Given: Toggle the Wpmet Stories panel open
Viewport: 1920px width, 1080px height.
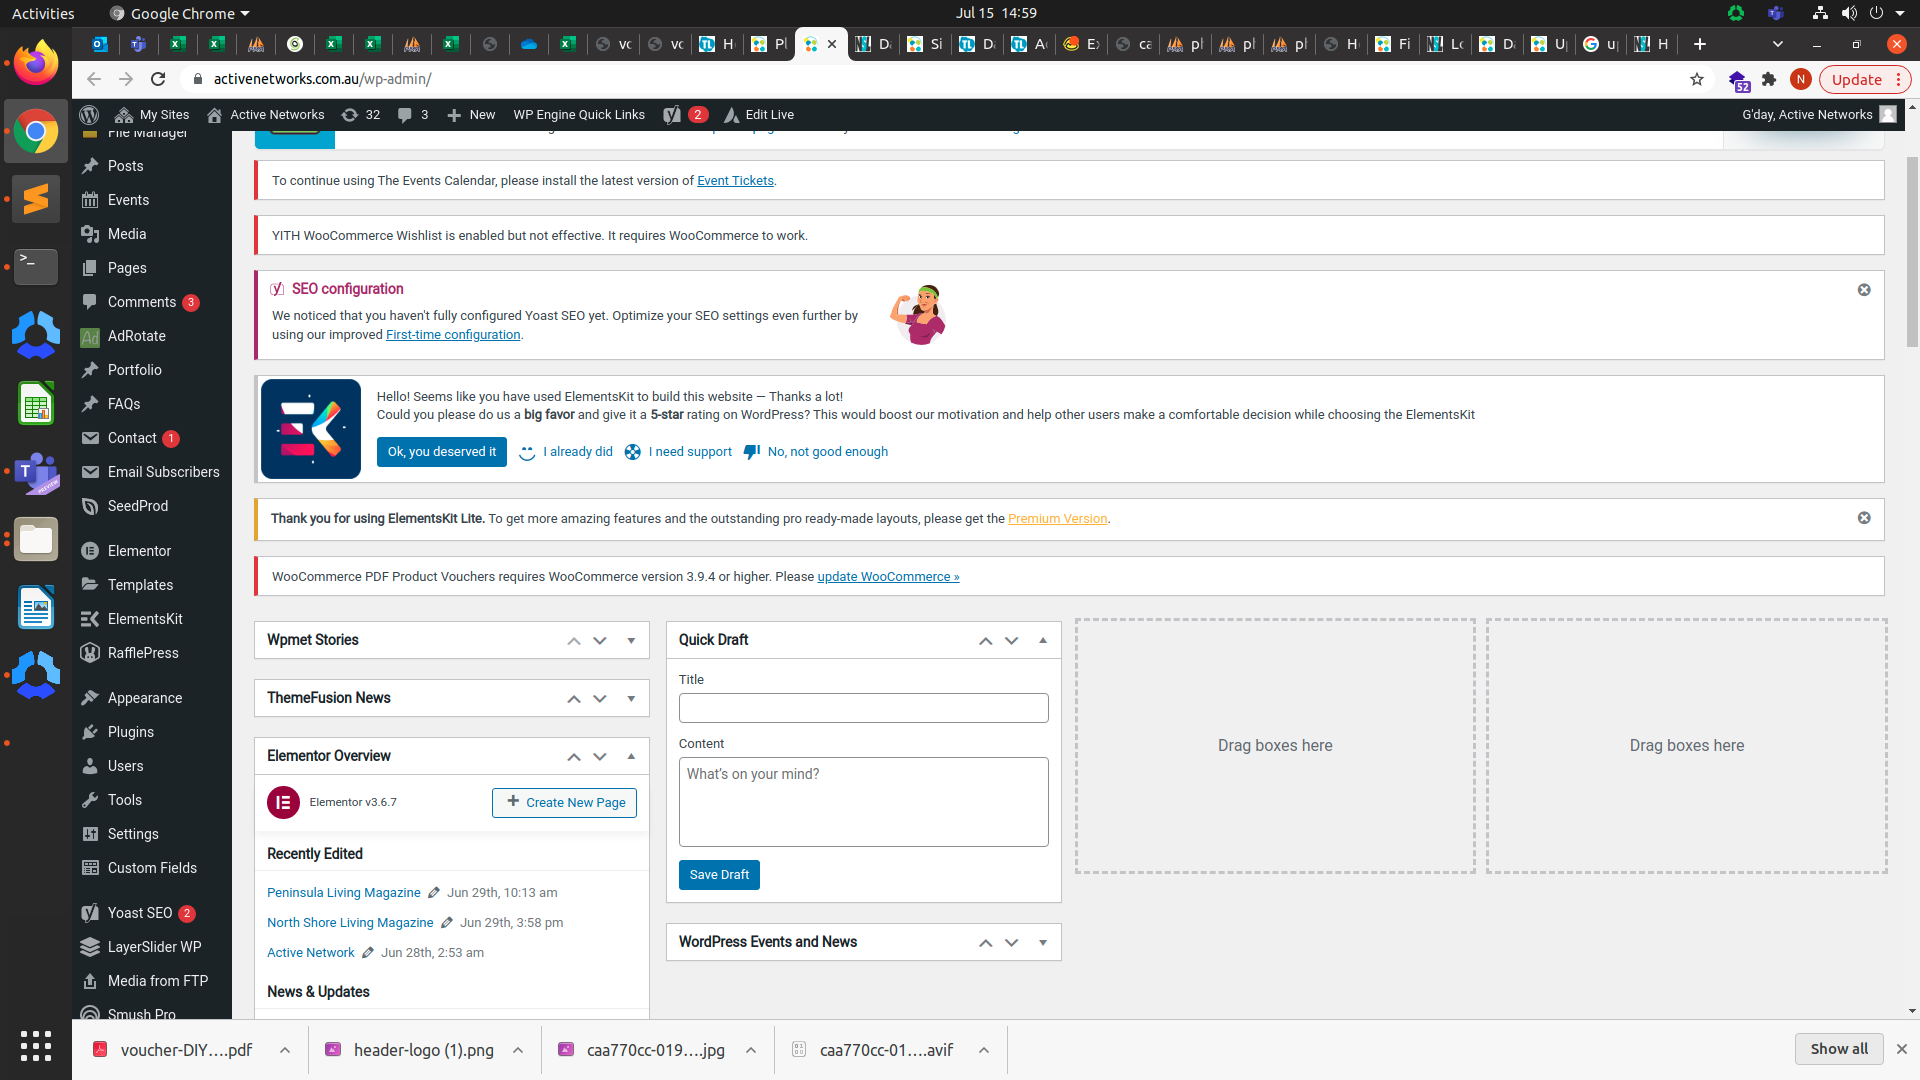Looking at the screenshot, I should pos(631,641).
